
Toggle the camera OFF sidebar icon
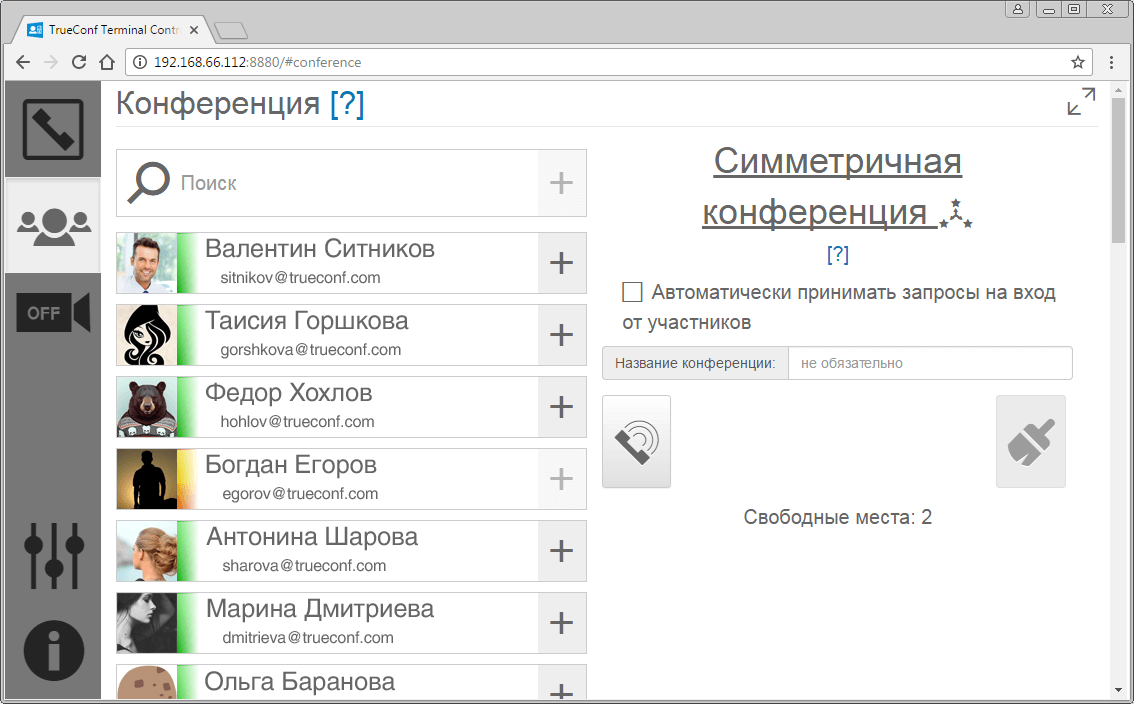pos(53,313)
